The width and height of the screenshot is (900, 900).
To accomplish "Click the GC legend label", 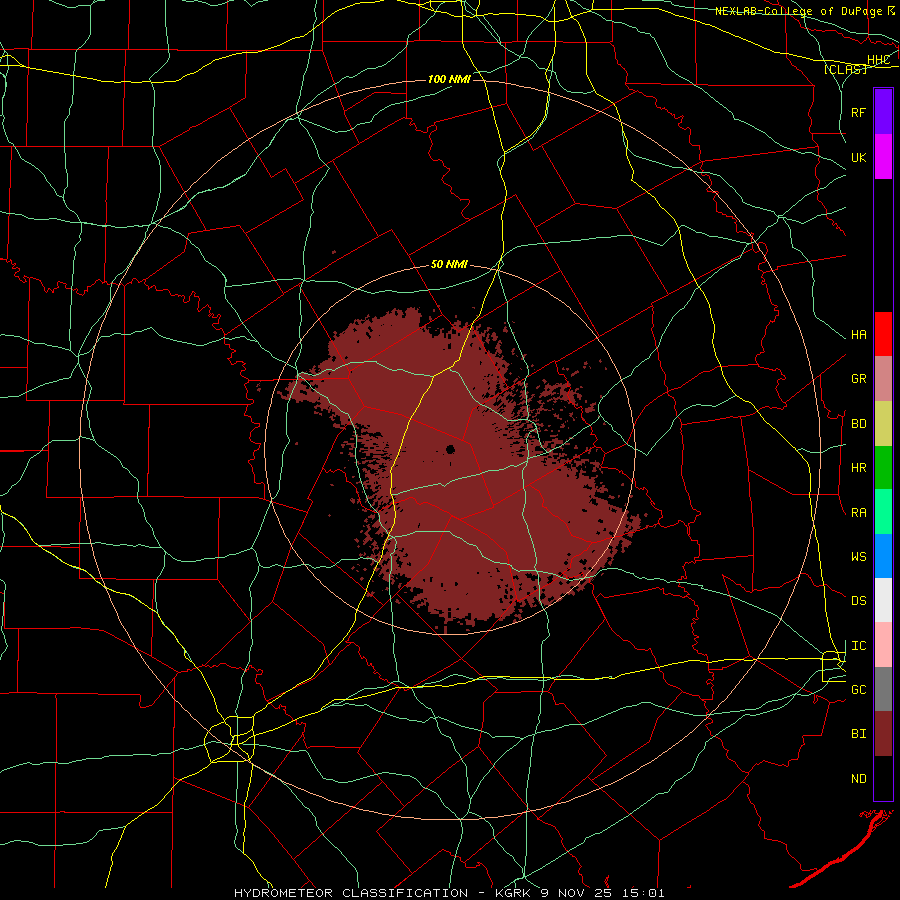I will pyautogui.click(x=859, y=690).
